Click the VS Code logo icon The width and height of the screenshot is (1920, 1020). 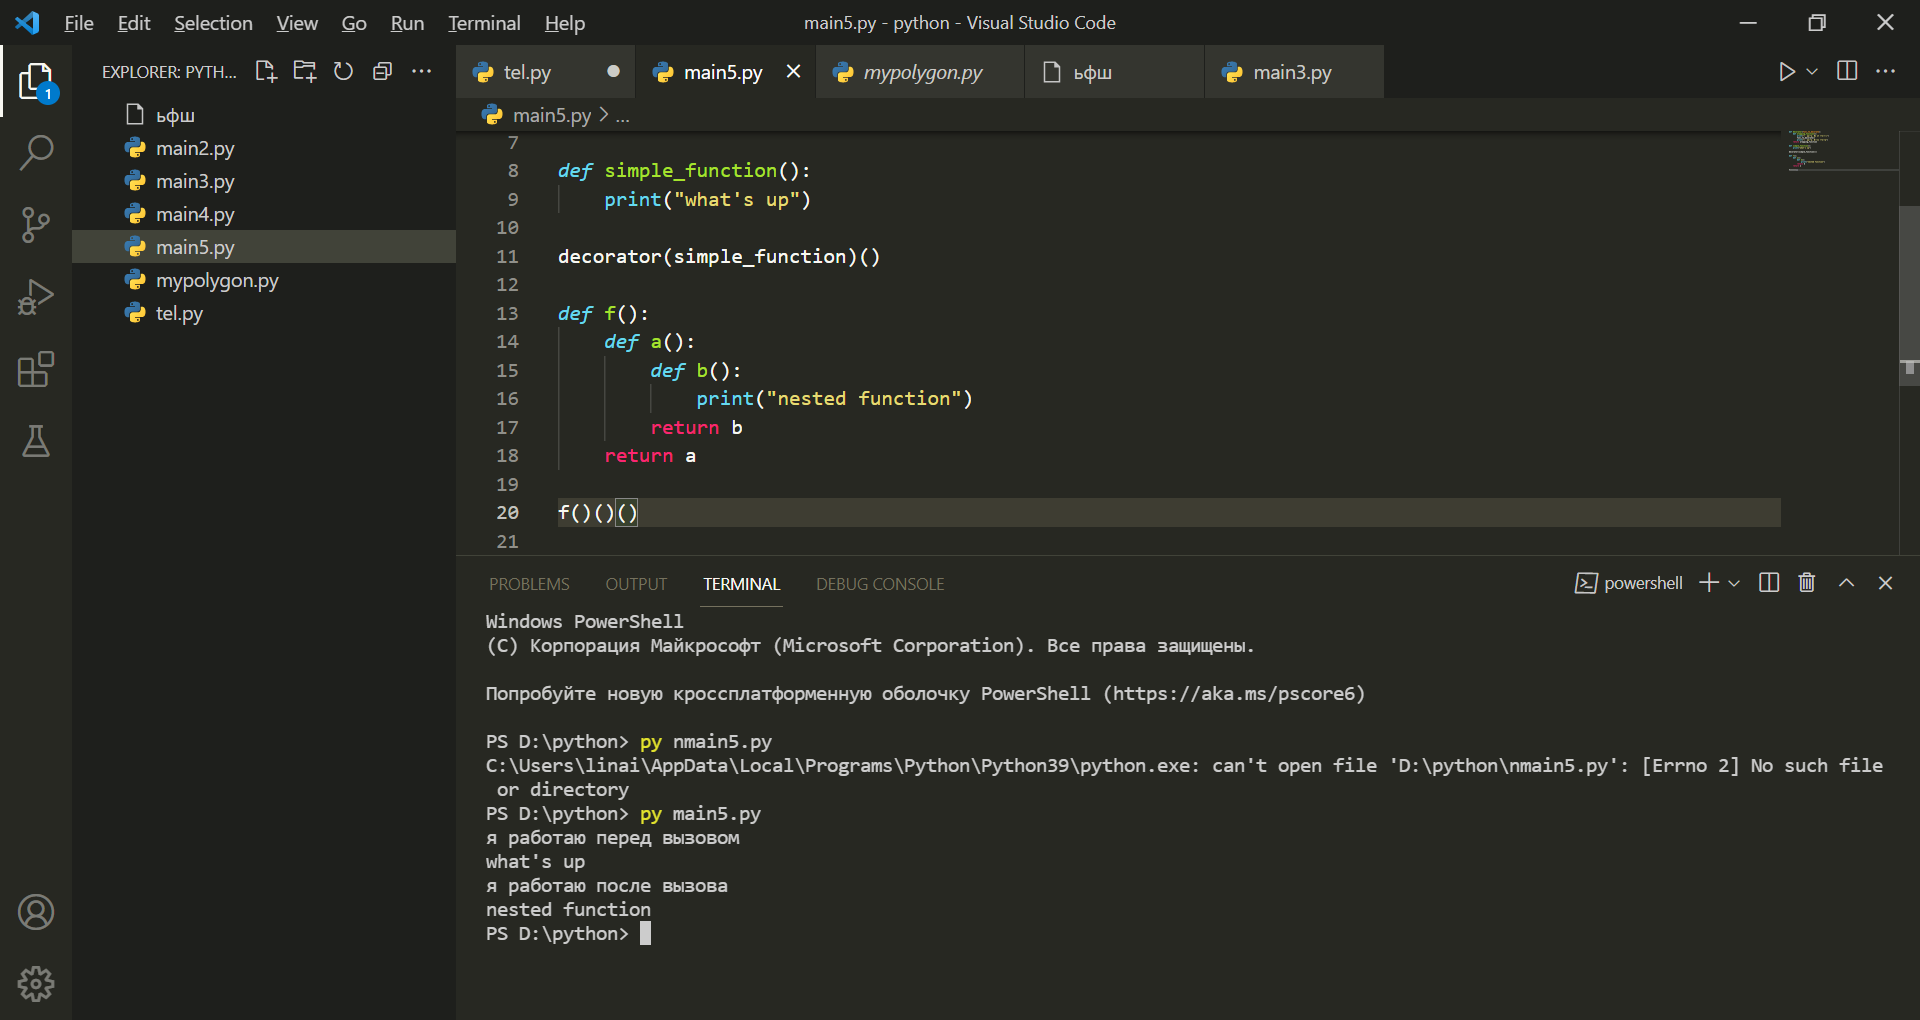point(27,22)
